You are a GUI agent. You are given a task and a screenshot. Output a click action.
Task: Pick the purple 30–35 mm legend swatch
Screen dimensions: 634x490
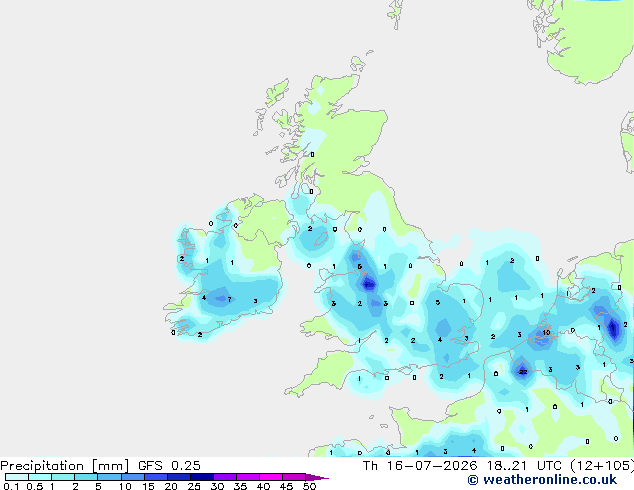pyautogui.click(x=225, y=477)
